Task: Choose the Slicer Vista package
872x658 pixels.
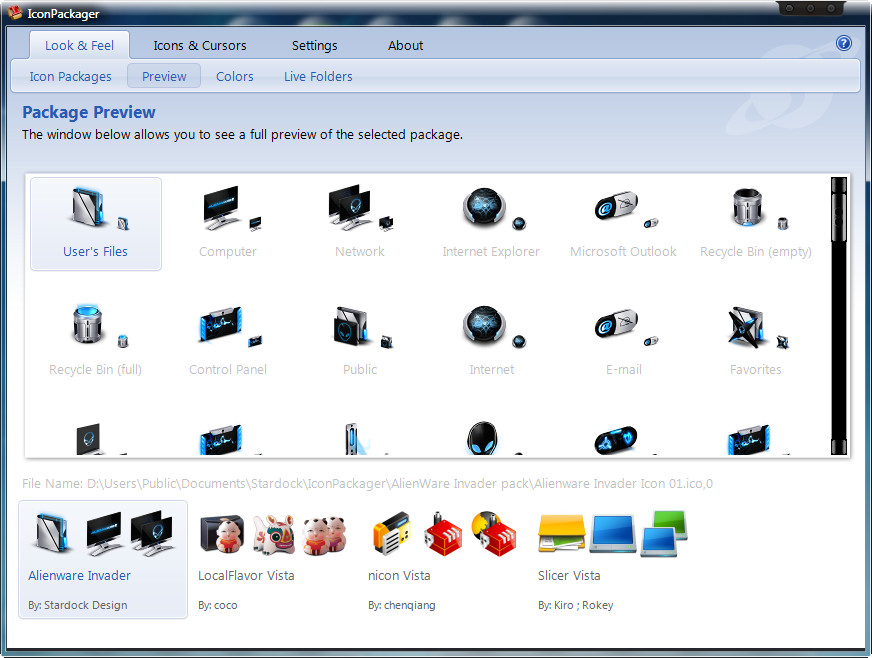Action: (x=613, y=559)
